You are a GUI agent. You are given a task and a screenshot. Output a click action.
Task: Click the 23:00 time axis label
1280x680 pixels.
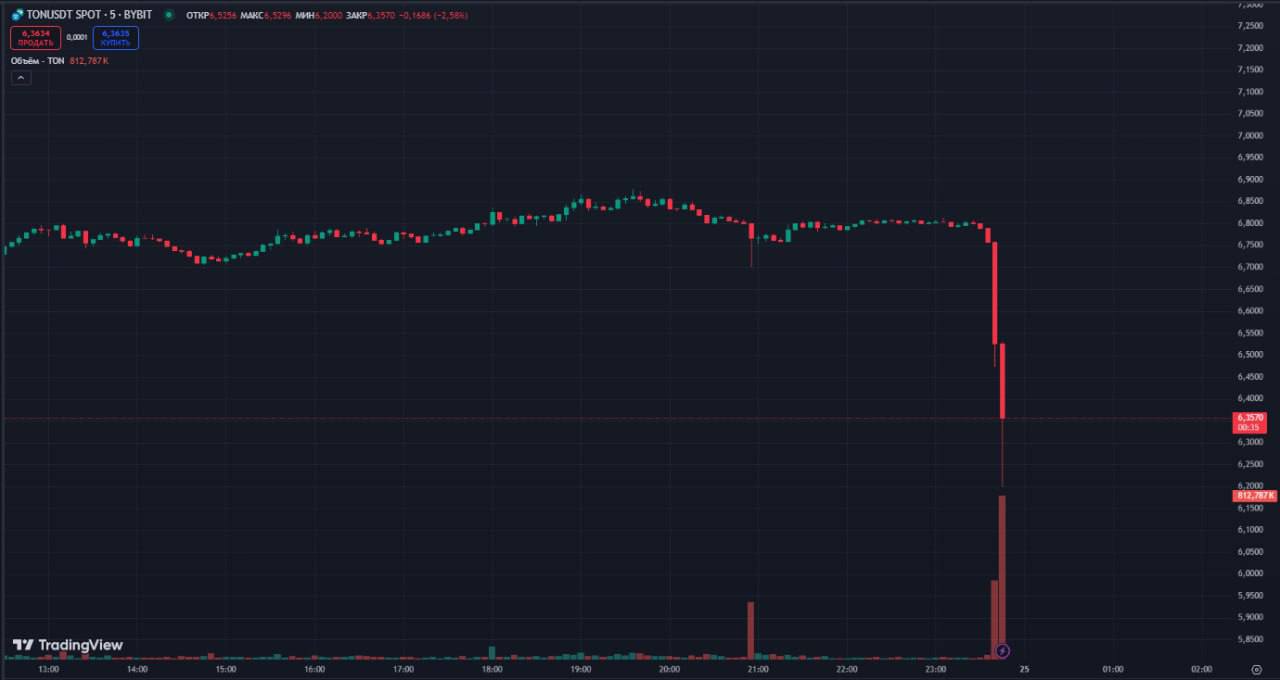935,669
